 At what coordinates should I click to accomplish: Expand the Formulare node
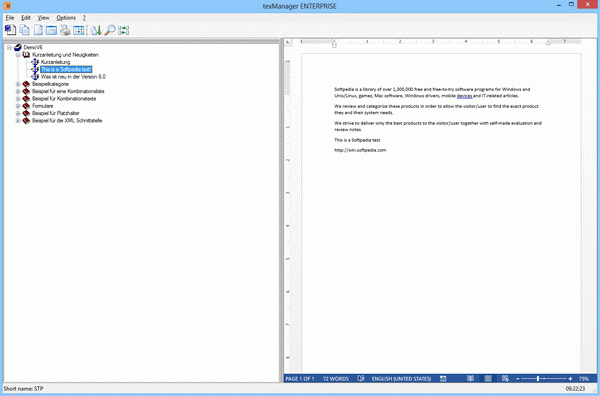point(18,106)
